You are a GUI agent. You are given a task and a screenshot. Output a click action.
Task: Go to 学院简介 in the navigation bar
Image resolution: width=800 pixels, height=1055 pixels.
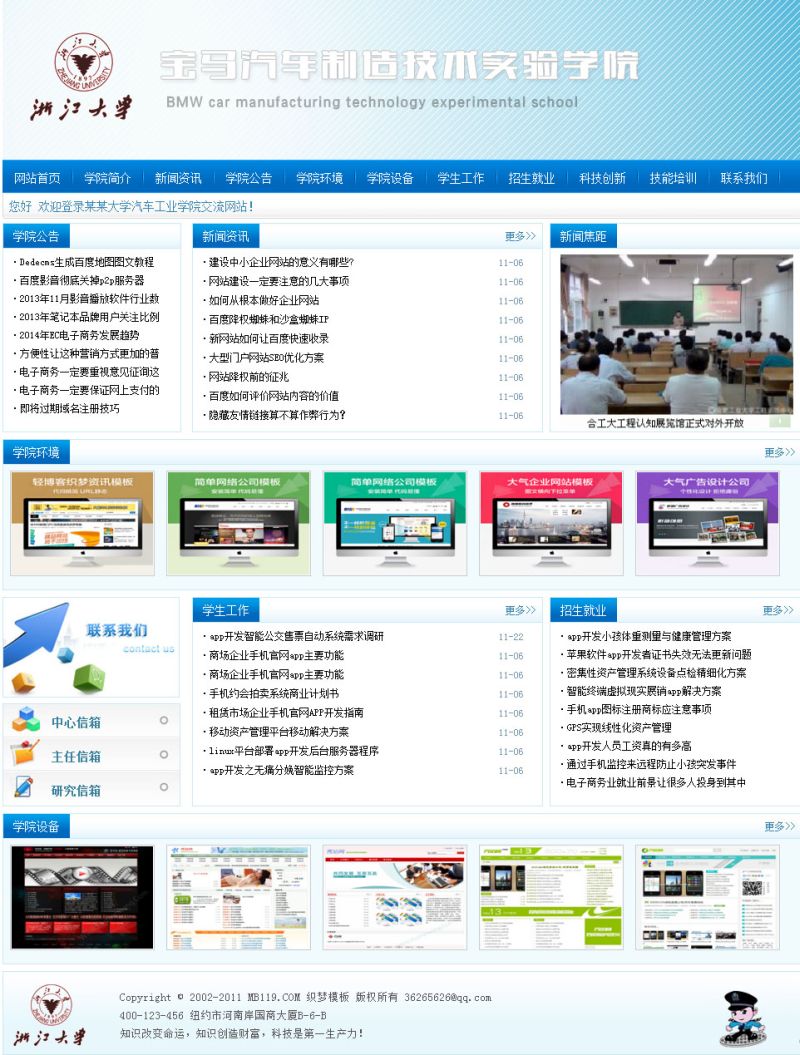point(108,178)
